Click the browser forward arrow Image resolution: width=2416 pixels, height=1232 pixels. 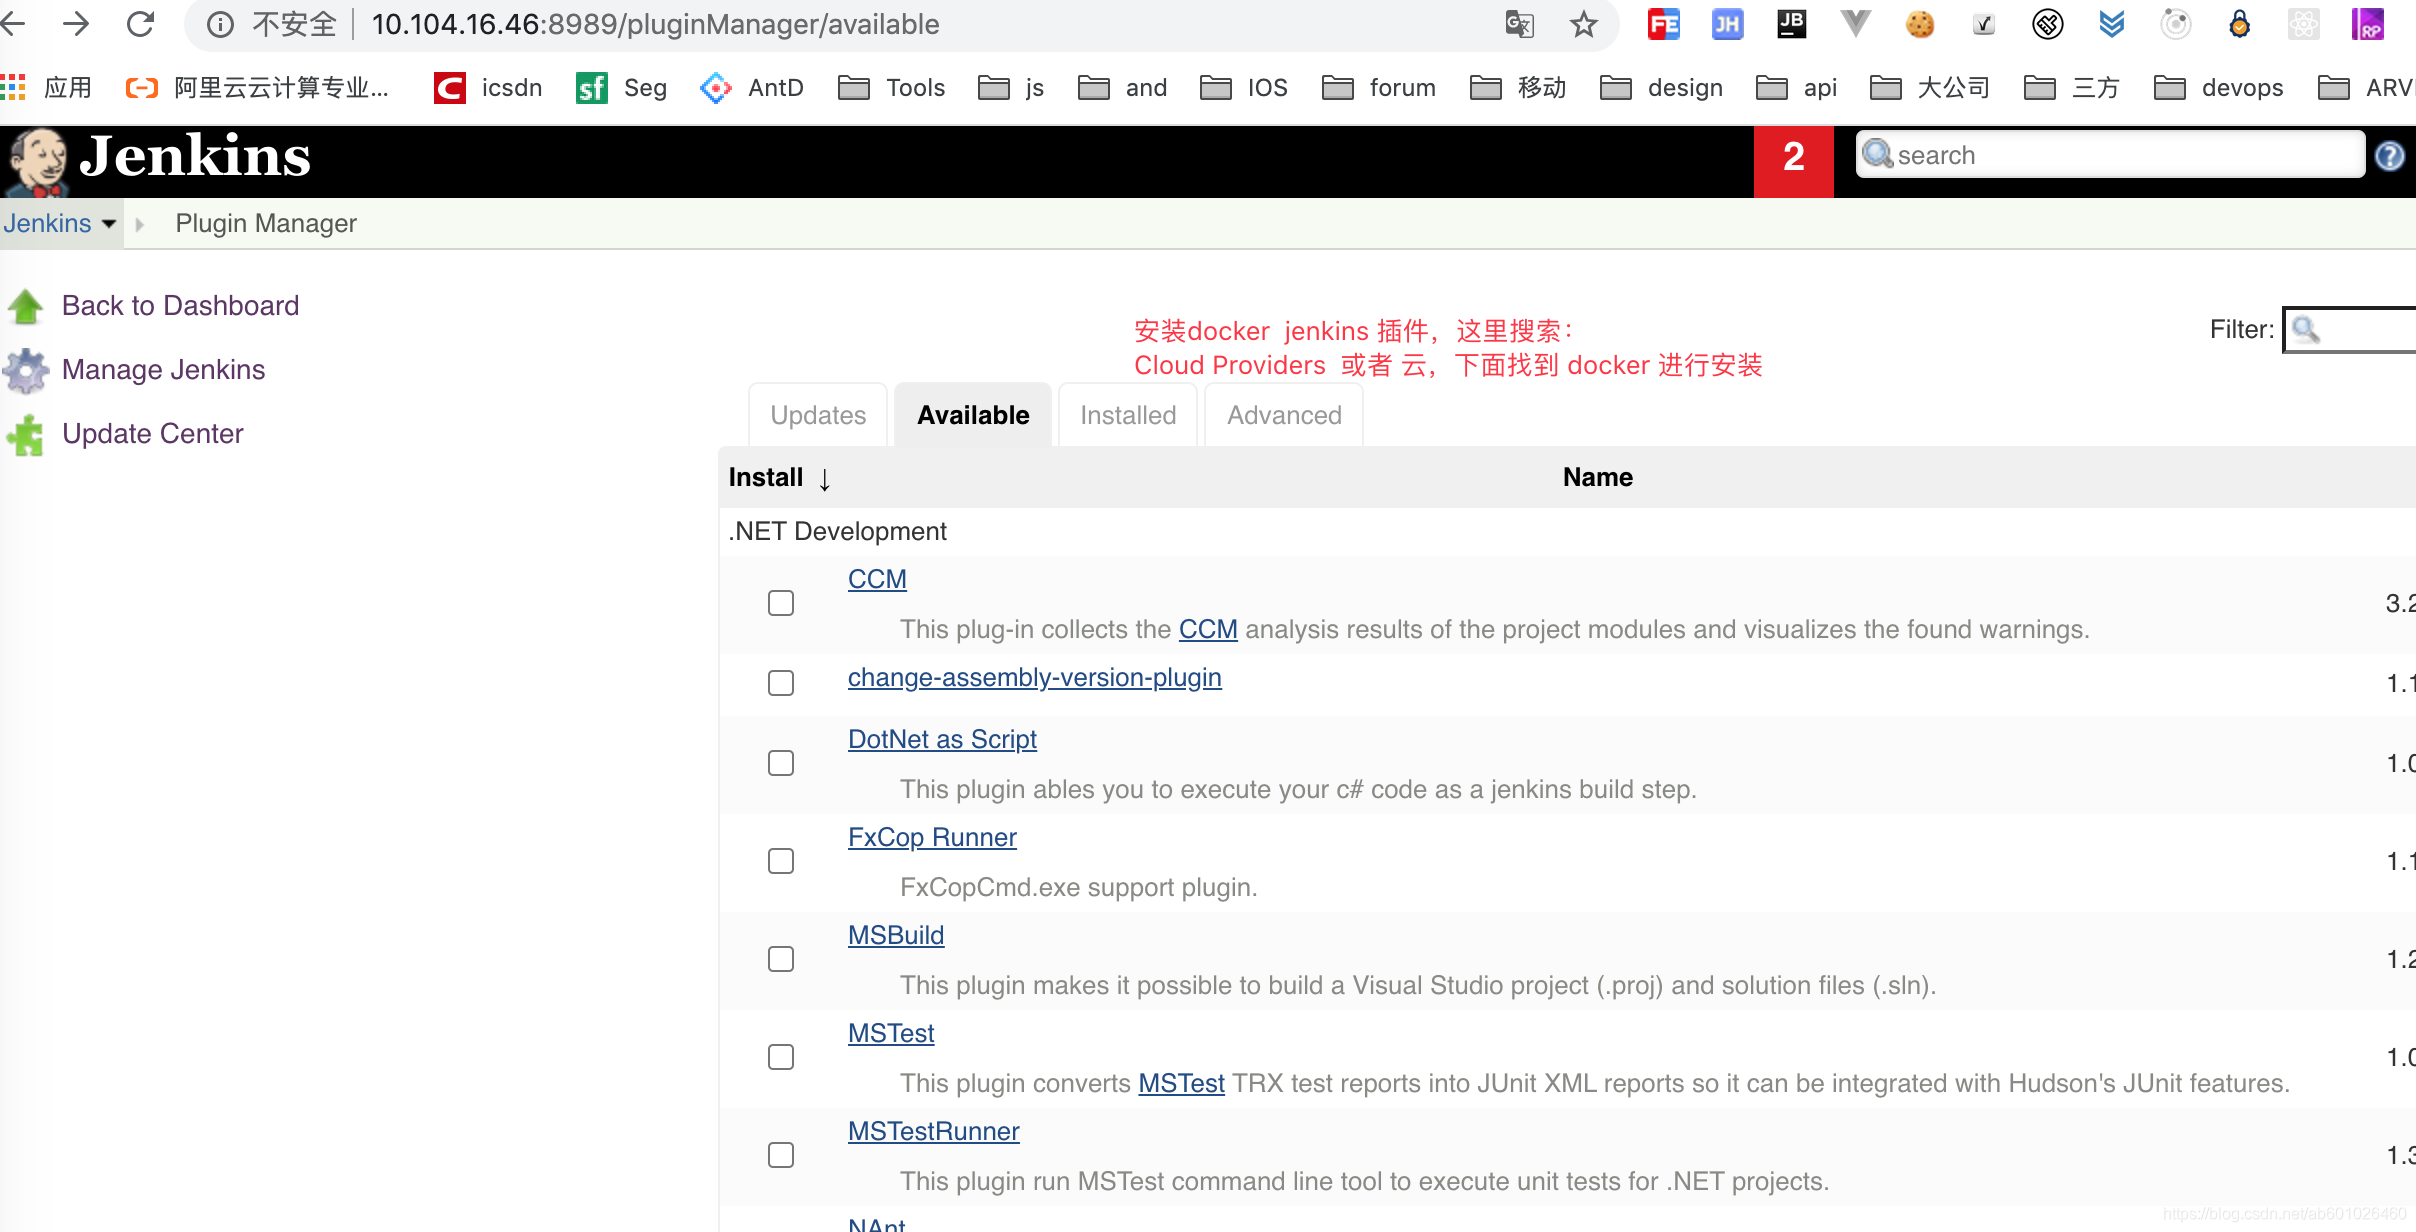click(x=76, y=24)
